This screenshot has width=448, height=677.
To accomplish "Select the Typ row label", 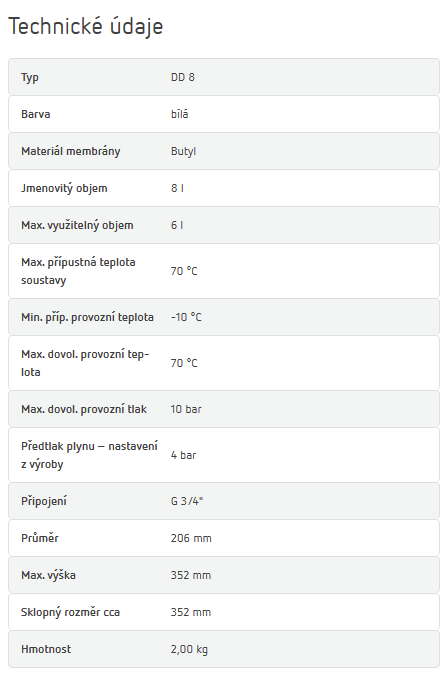I will point(30,78).
